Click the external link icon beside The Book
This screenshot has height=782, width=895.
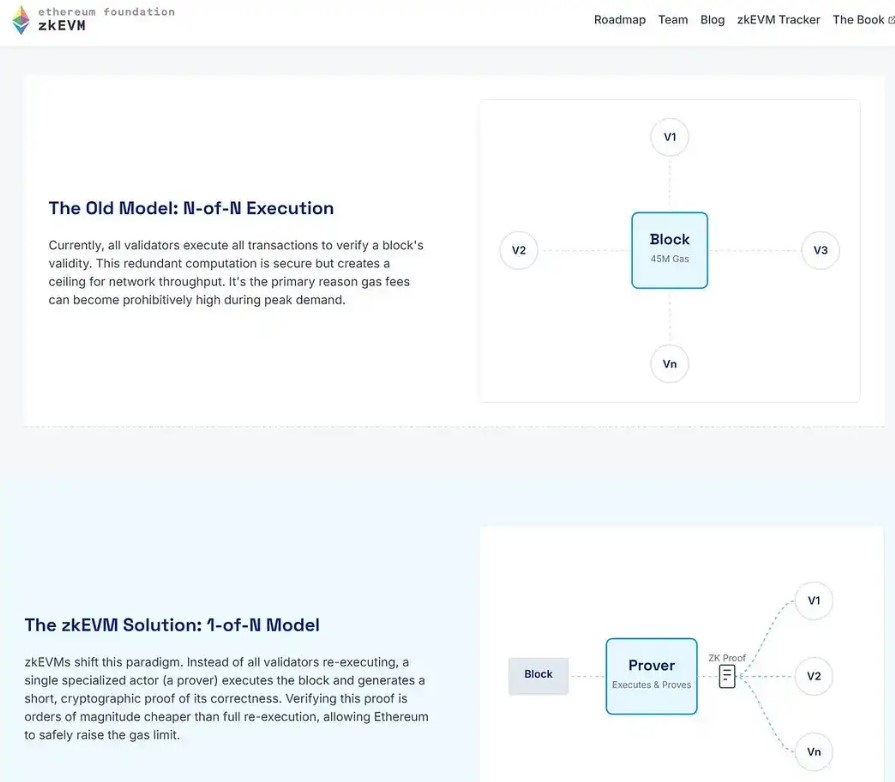pyautogui.click(x=891, y=20)
